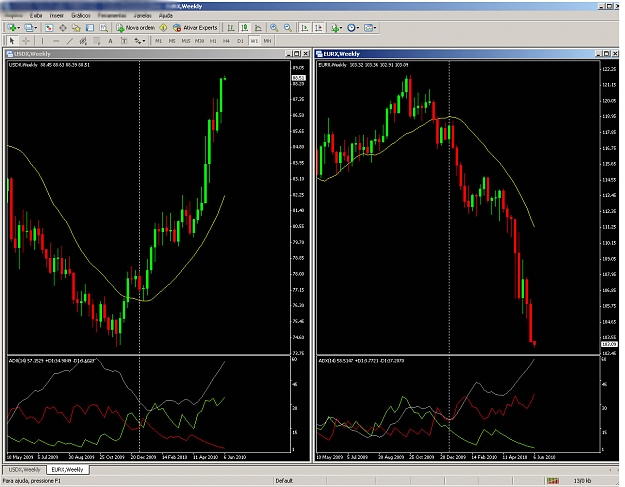This screenshot has height=487, width=625.
Task: Set timeframe to D1
Action: tap(240, 41)
